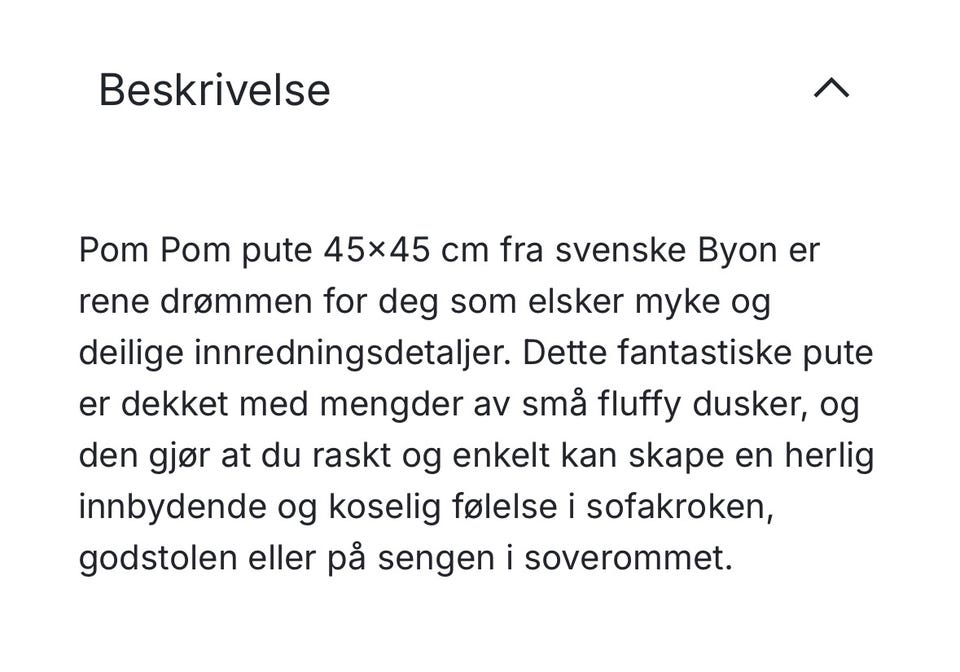
Task: Click the word innredningsdetaljer
Action: pos(351,354)
